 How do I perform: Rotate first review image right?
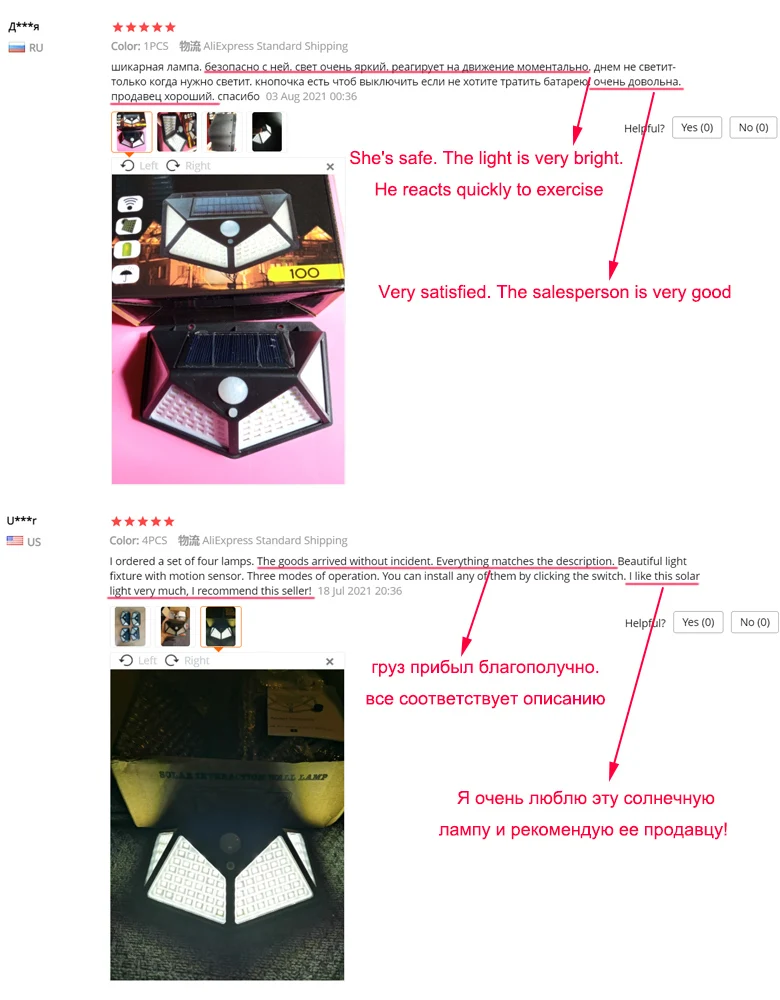(188, 166)
